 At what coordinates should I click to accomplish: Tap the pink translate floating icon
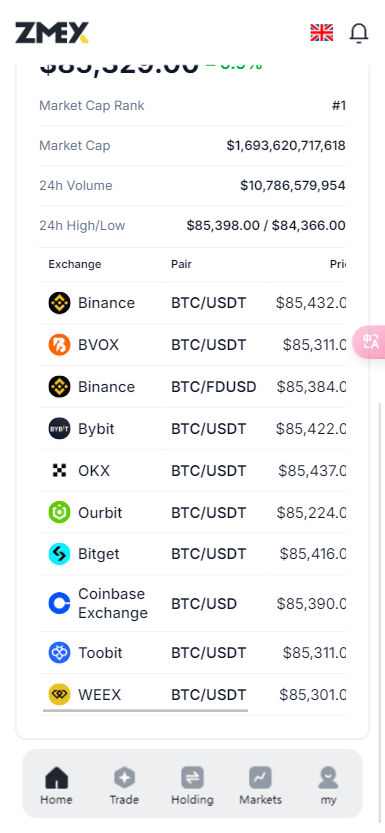369,341
